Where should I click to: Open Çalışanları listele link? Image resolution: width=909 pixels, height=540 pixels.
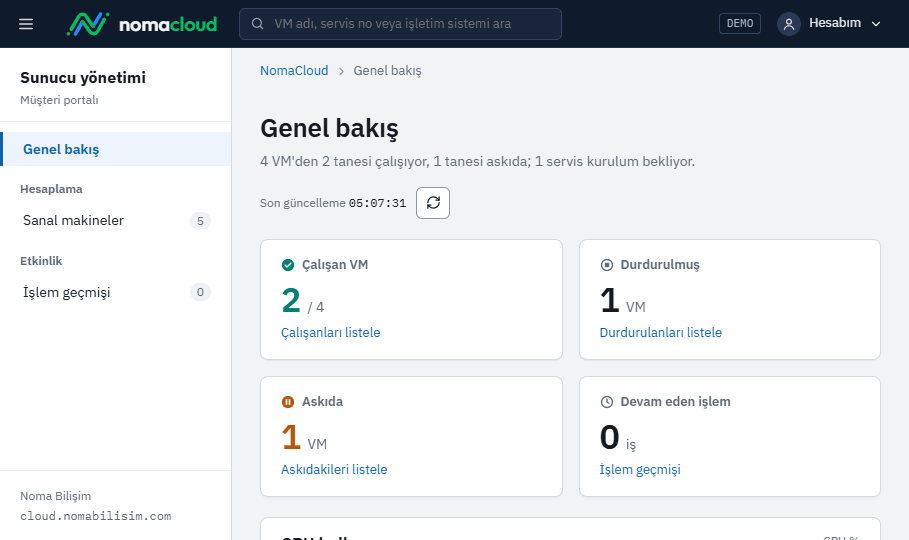pos(330,332)
